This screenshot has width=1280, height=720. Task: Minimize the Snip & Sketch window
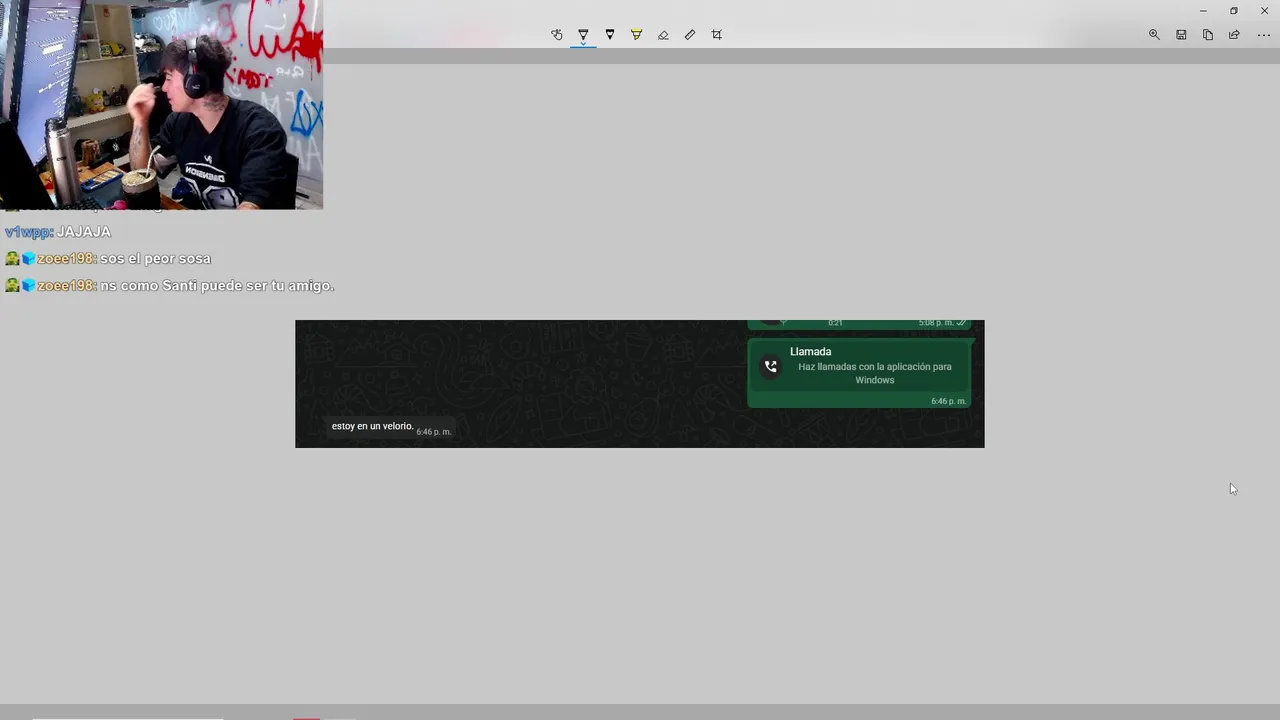[x=1203, y=11]
